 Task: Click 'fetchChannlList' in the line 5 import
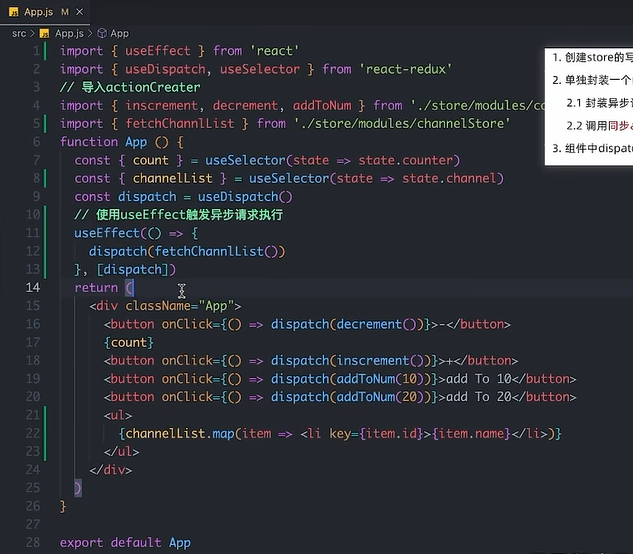click(180, 124)
